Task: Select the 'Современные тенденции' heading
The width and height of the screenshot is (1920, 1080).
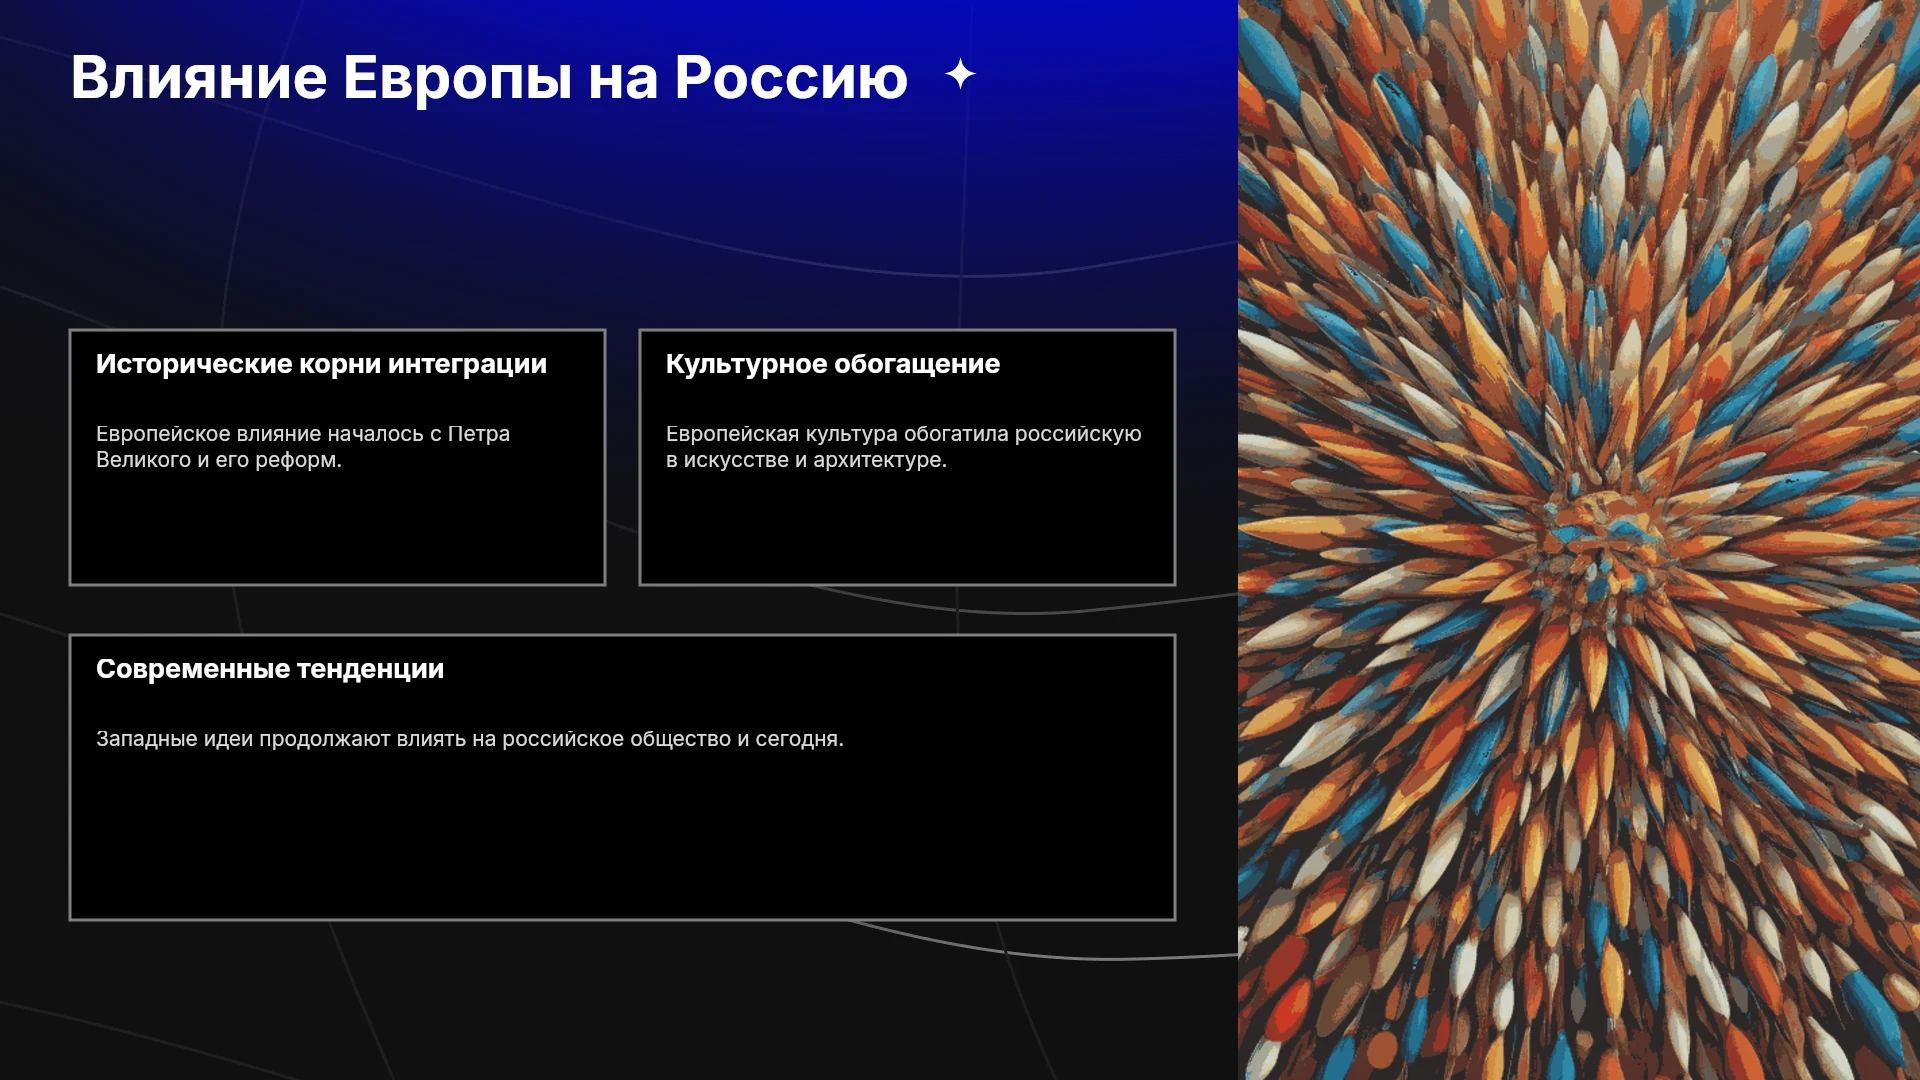Action: click(270, 669)
